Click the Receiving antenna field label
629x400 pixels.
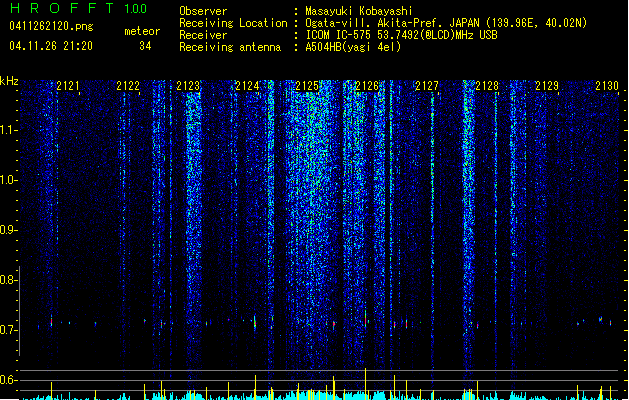[230, 47]
